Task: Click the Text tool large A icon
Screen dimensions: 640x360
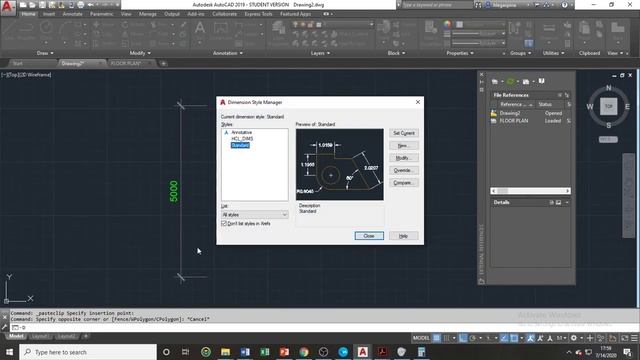Action: click(200, 28)
